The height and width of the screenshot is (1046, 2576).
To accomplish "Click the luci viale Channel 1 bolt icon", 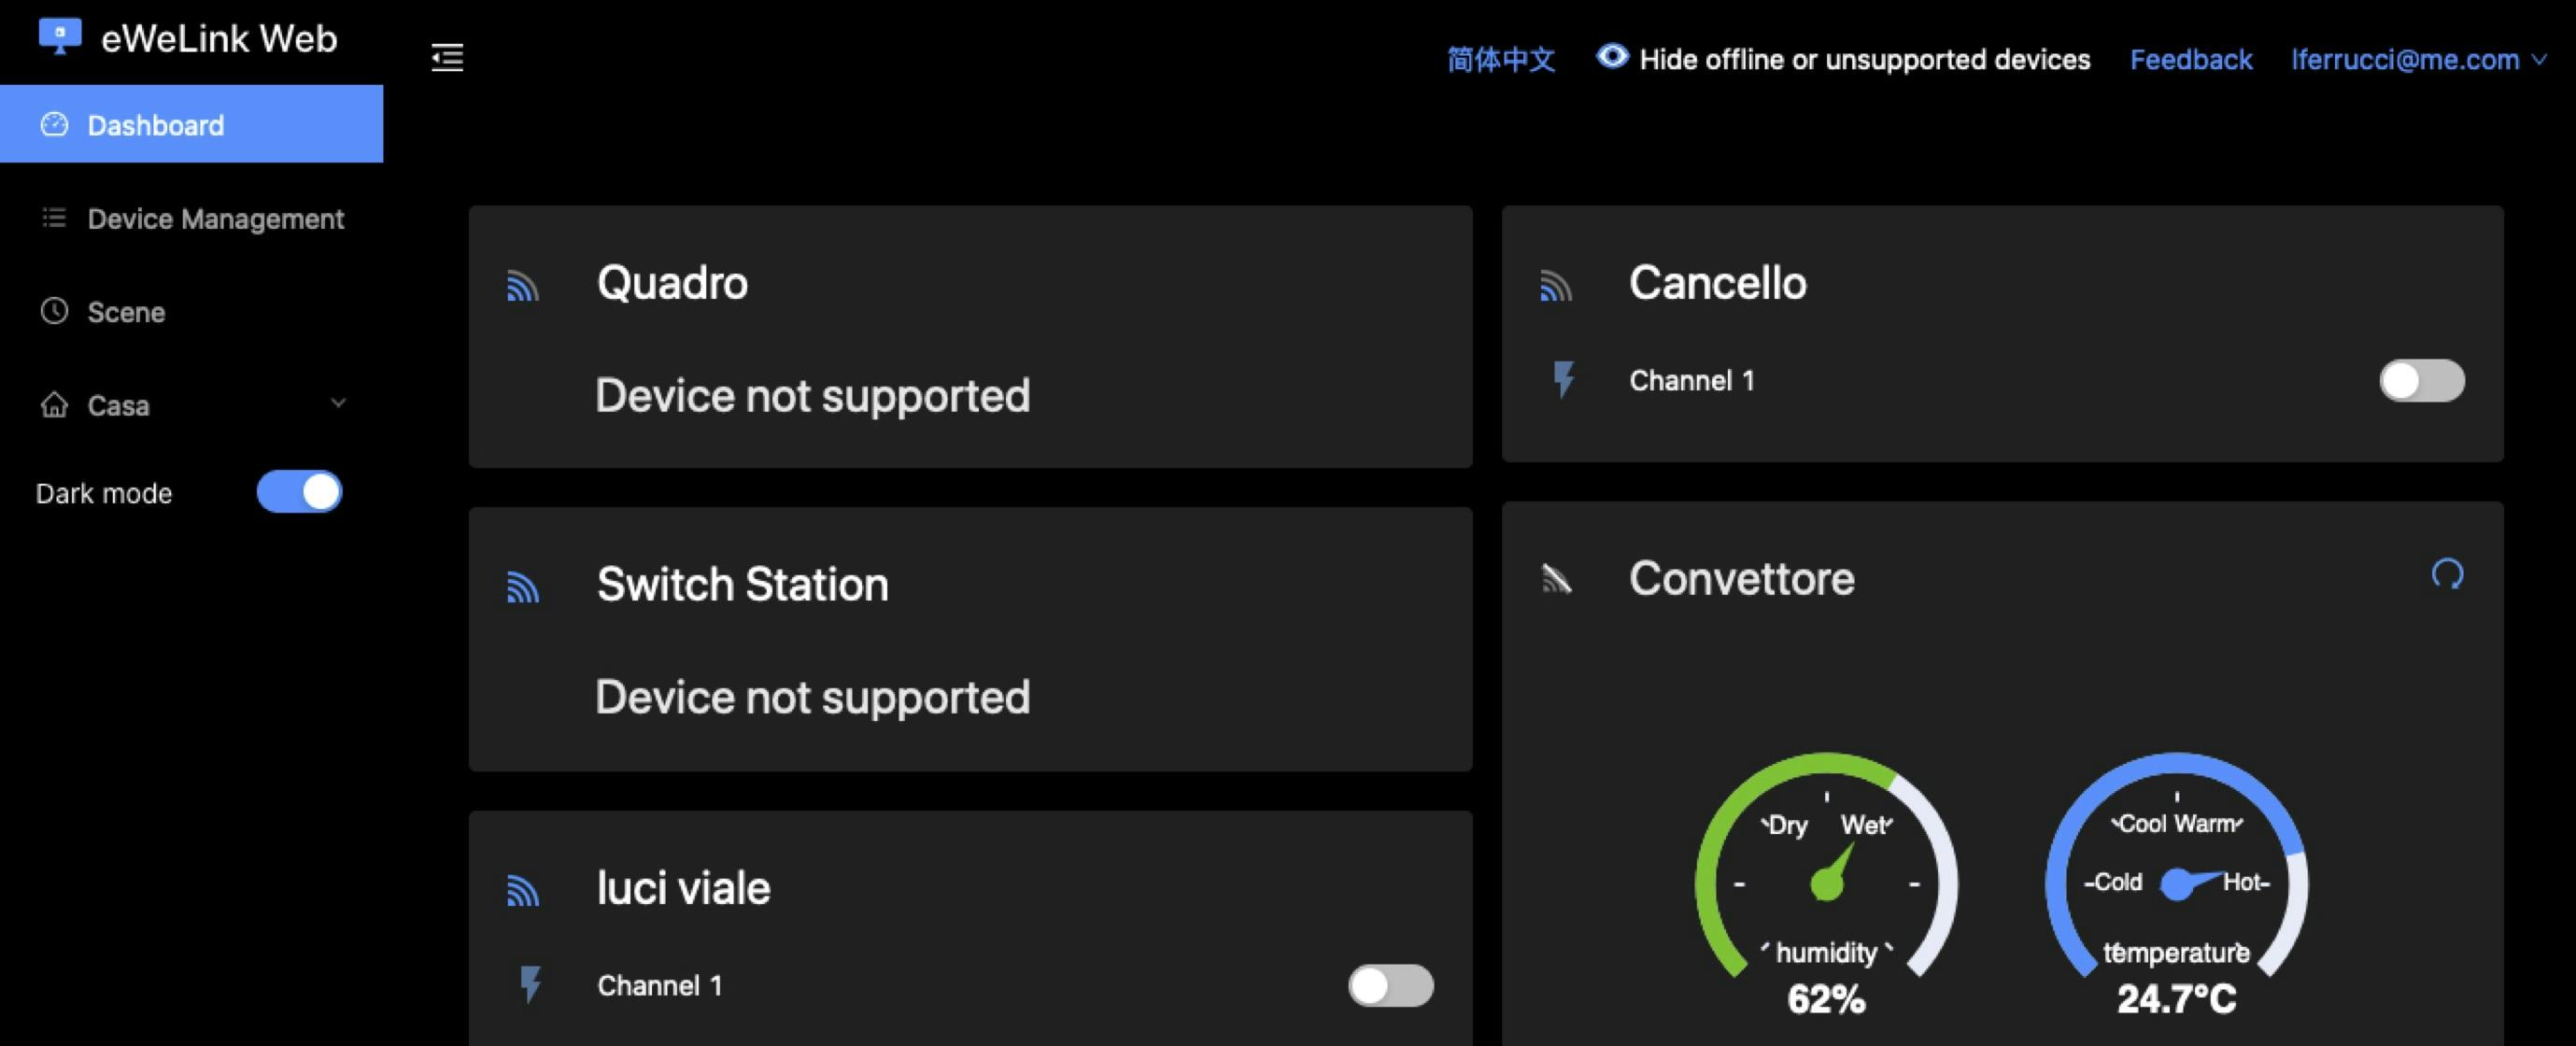I will click(x=531, y=985).
